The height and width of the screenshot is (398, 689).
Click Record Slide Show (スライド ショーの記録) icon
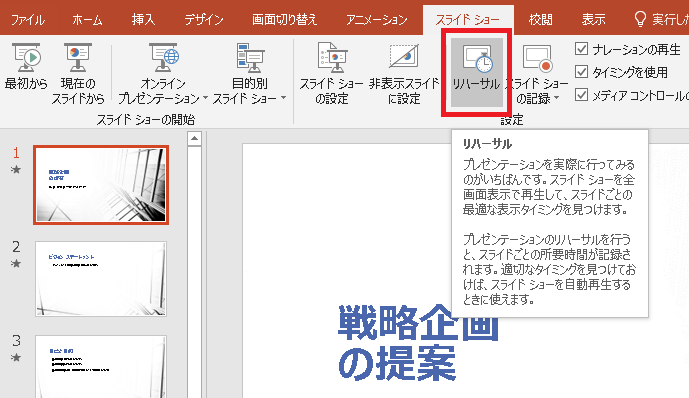[537, 58]
